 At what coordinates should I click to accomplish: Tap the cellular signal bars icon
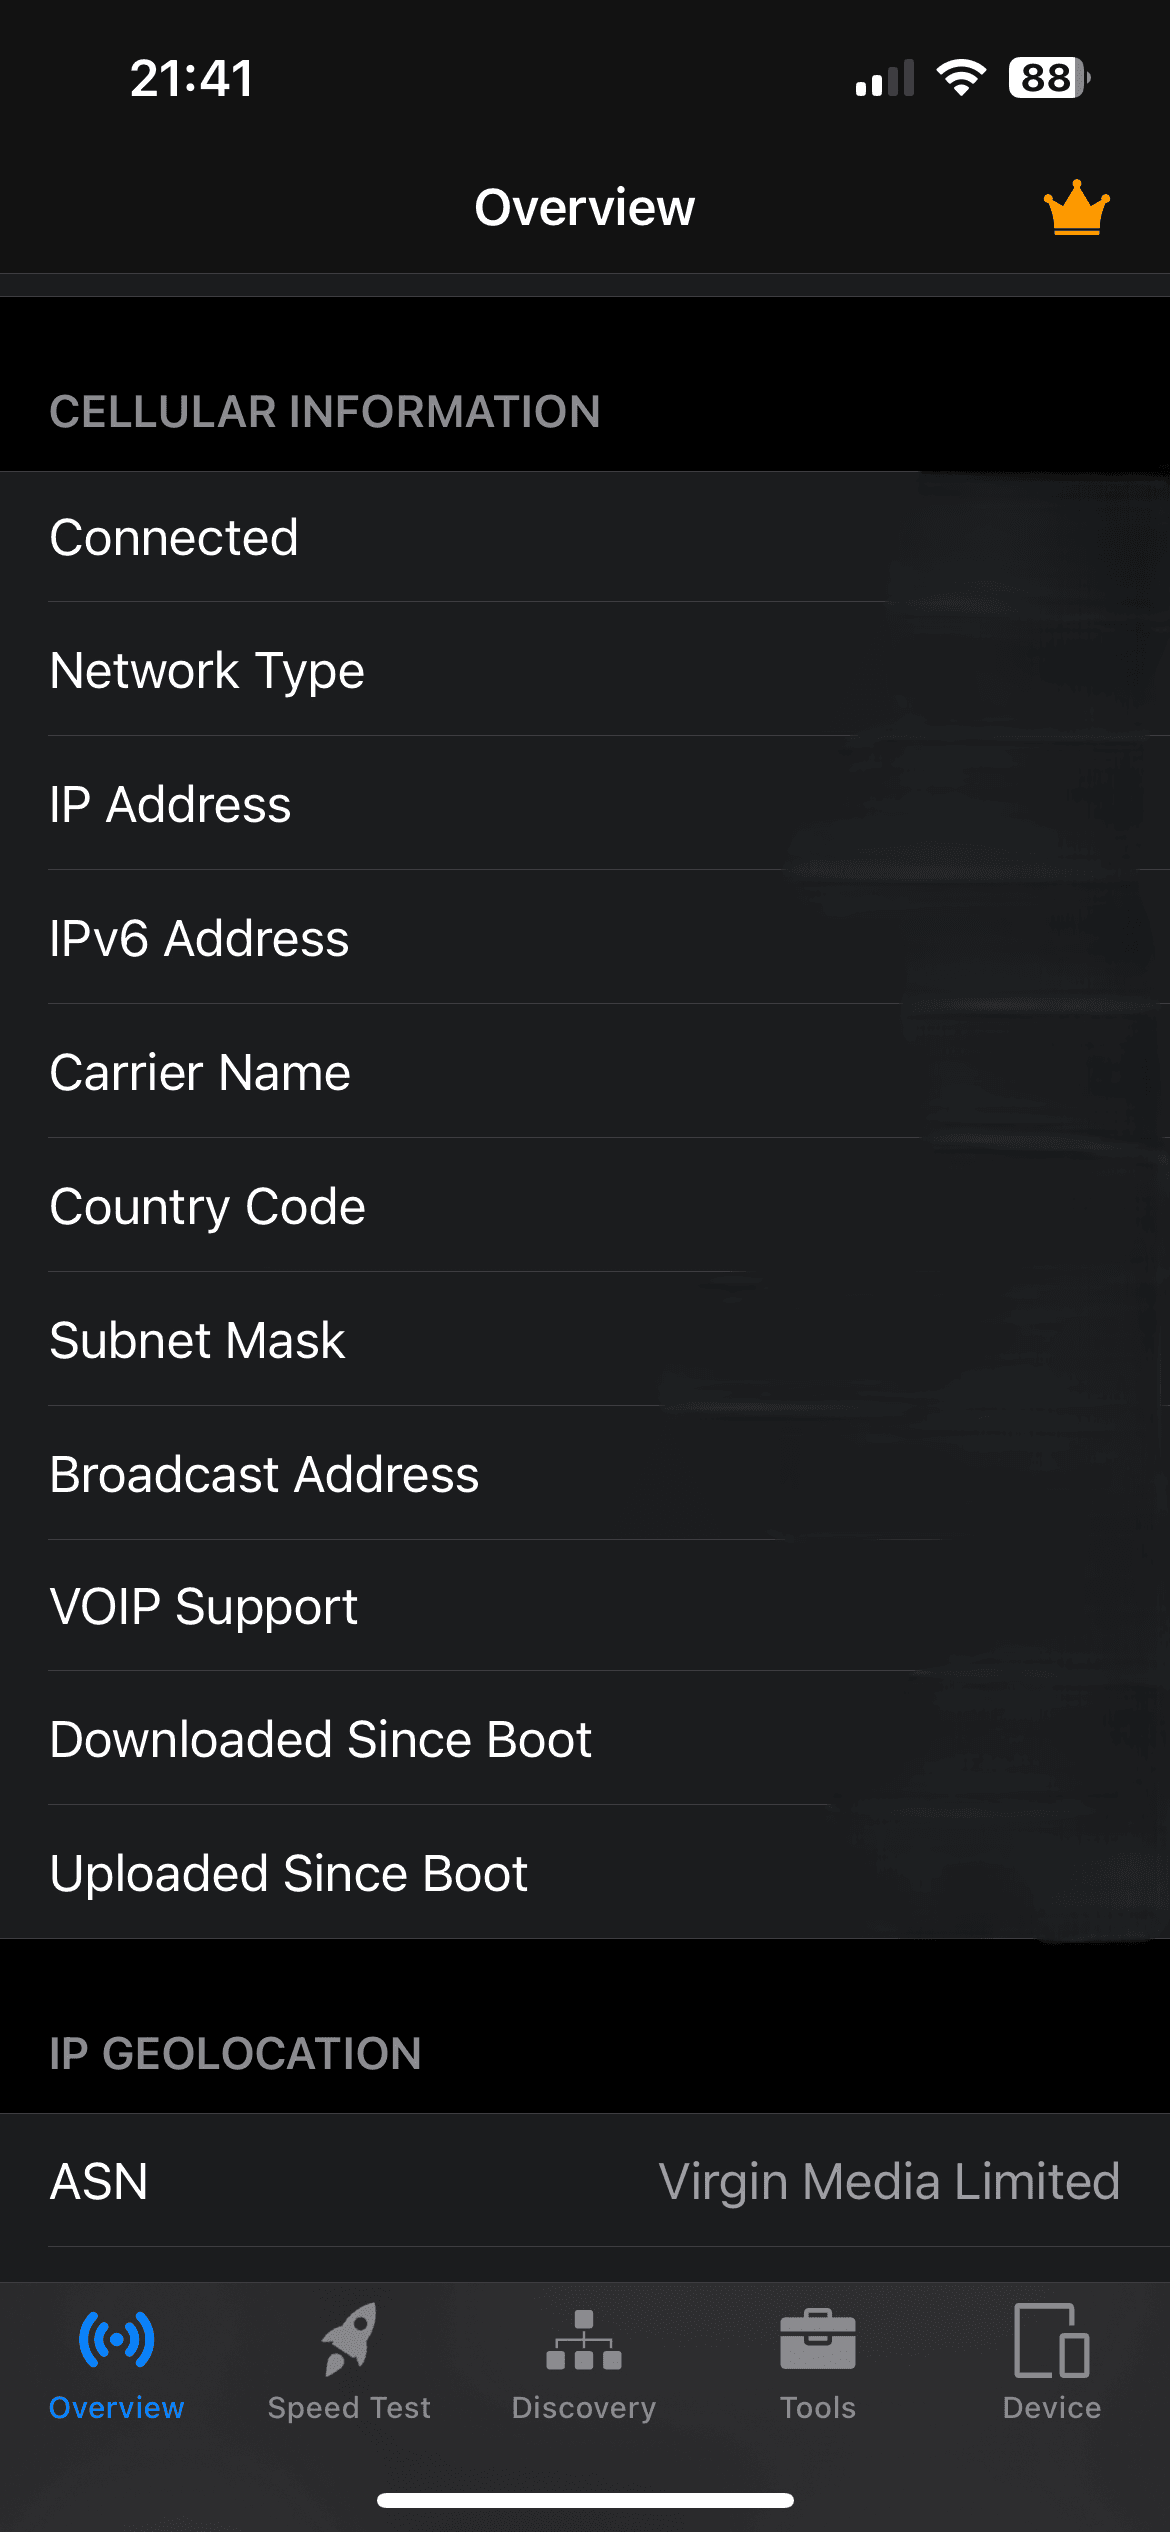[885, 78]
